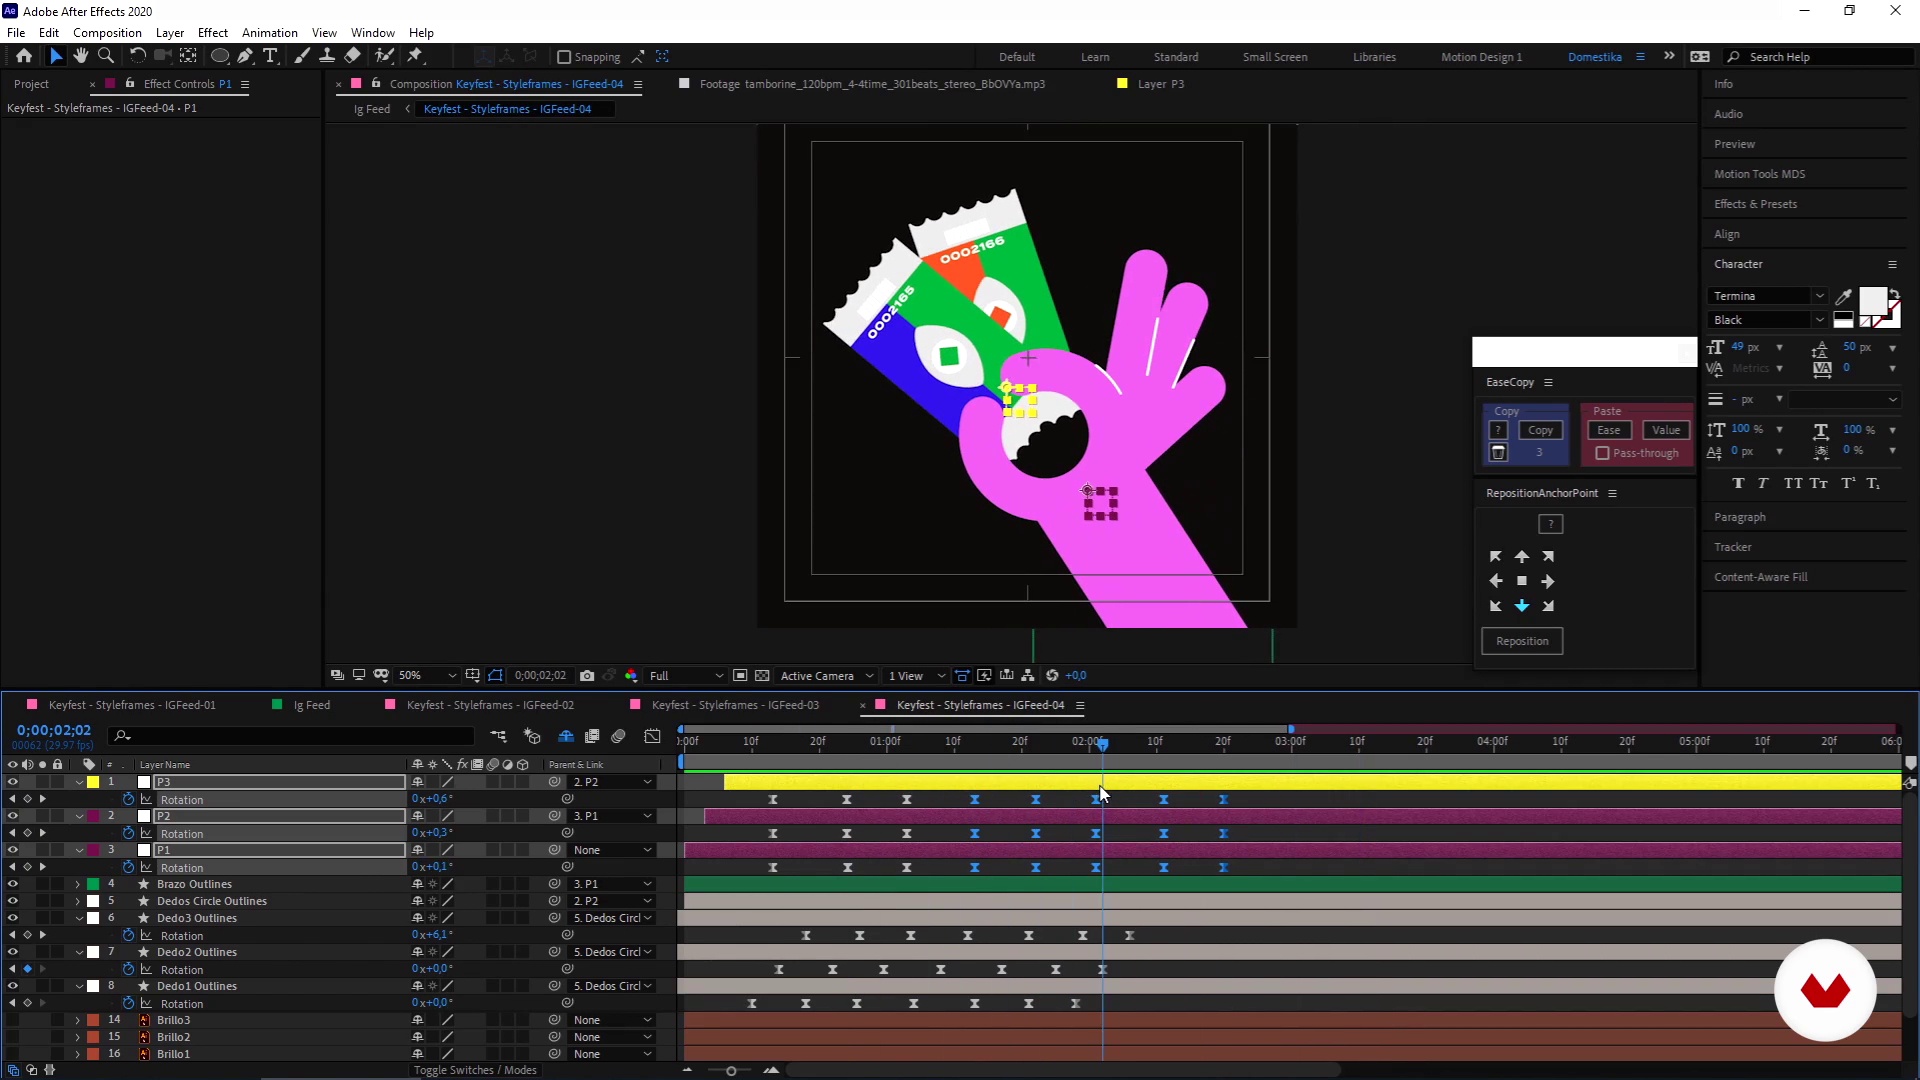1920x1080 pixels.
Task: Open the Animation menu
Action: [x=269, y=33]
